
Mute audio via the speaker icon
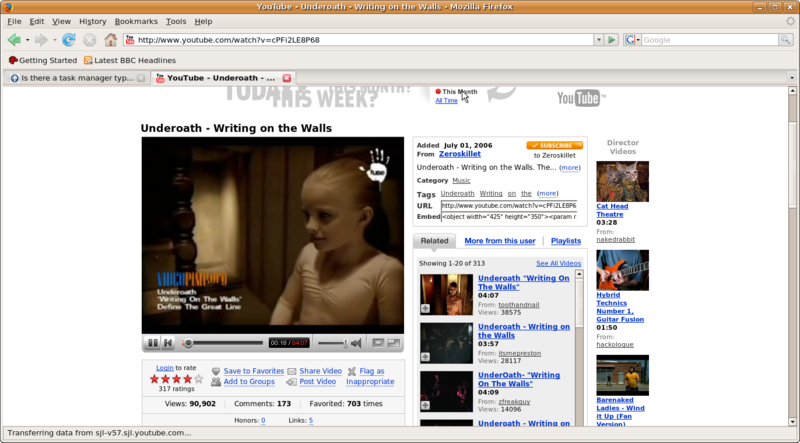[x=356, y=343]
